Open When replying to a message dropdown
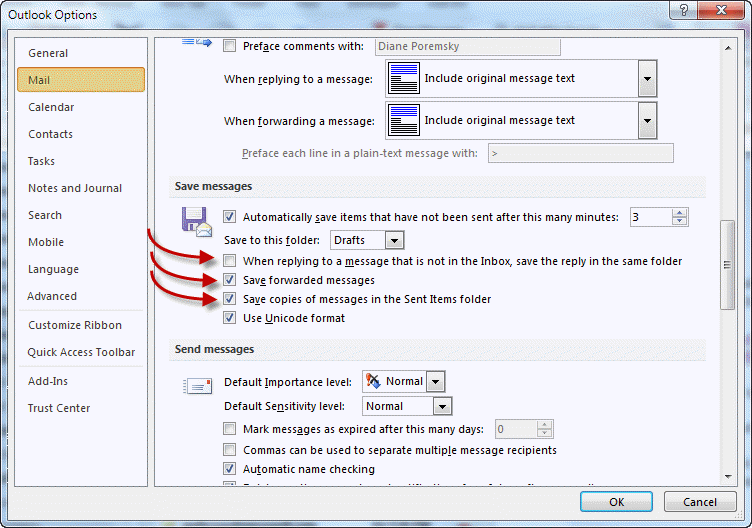Viewport: 752px width, 528px height. click(x=647, y=79)
